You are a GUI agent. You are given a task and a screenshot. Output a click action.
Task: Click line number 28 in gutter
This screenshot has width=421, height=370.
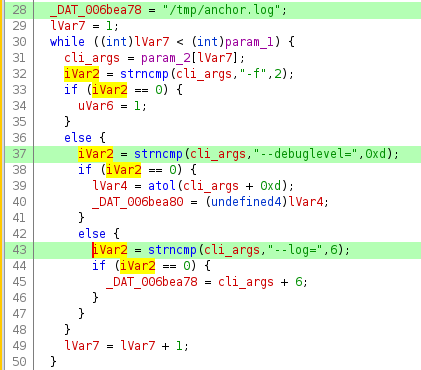click(19, 10)
